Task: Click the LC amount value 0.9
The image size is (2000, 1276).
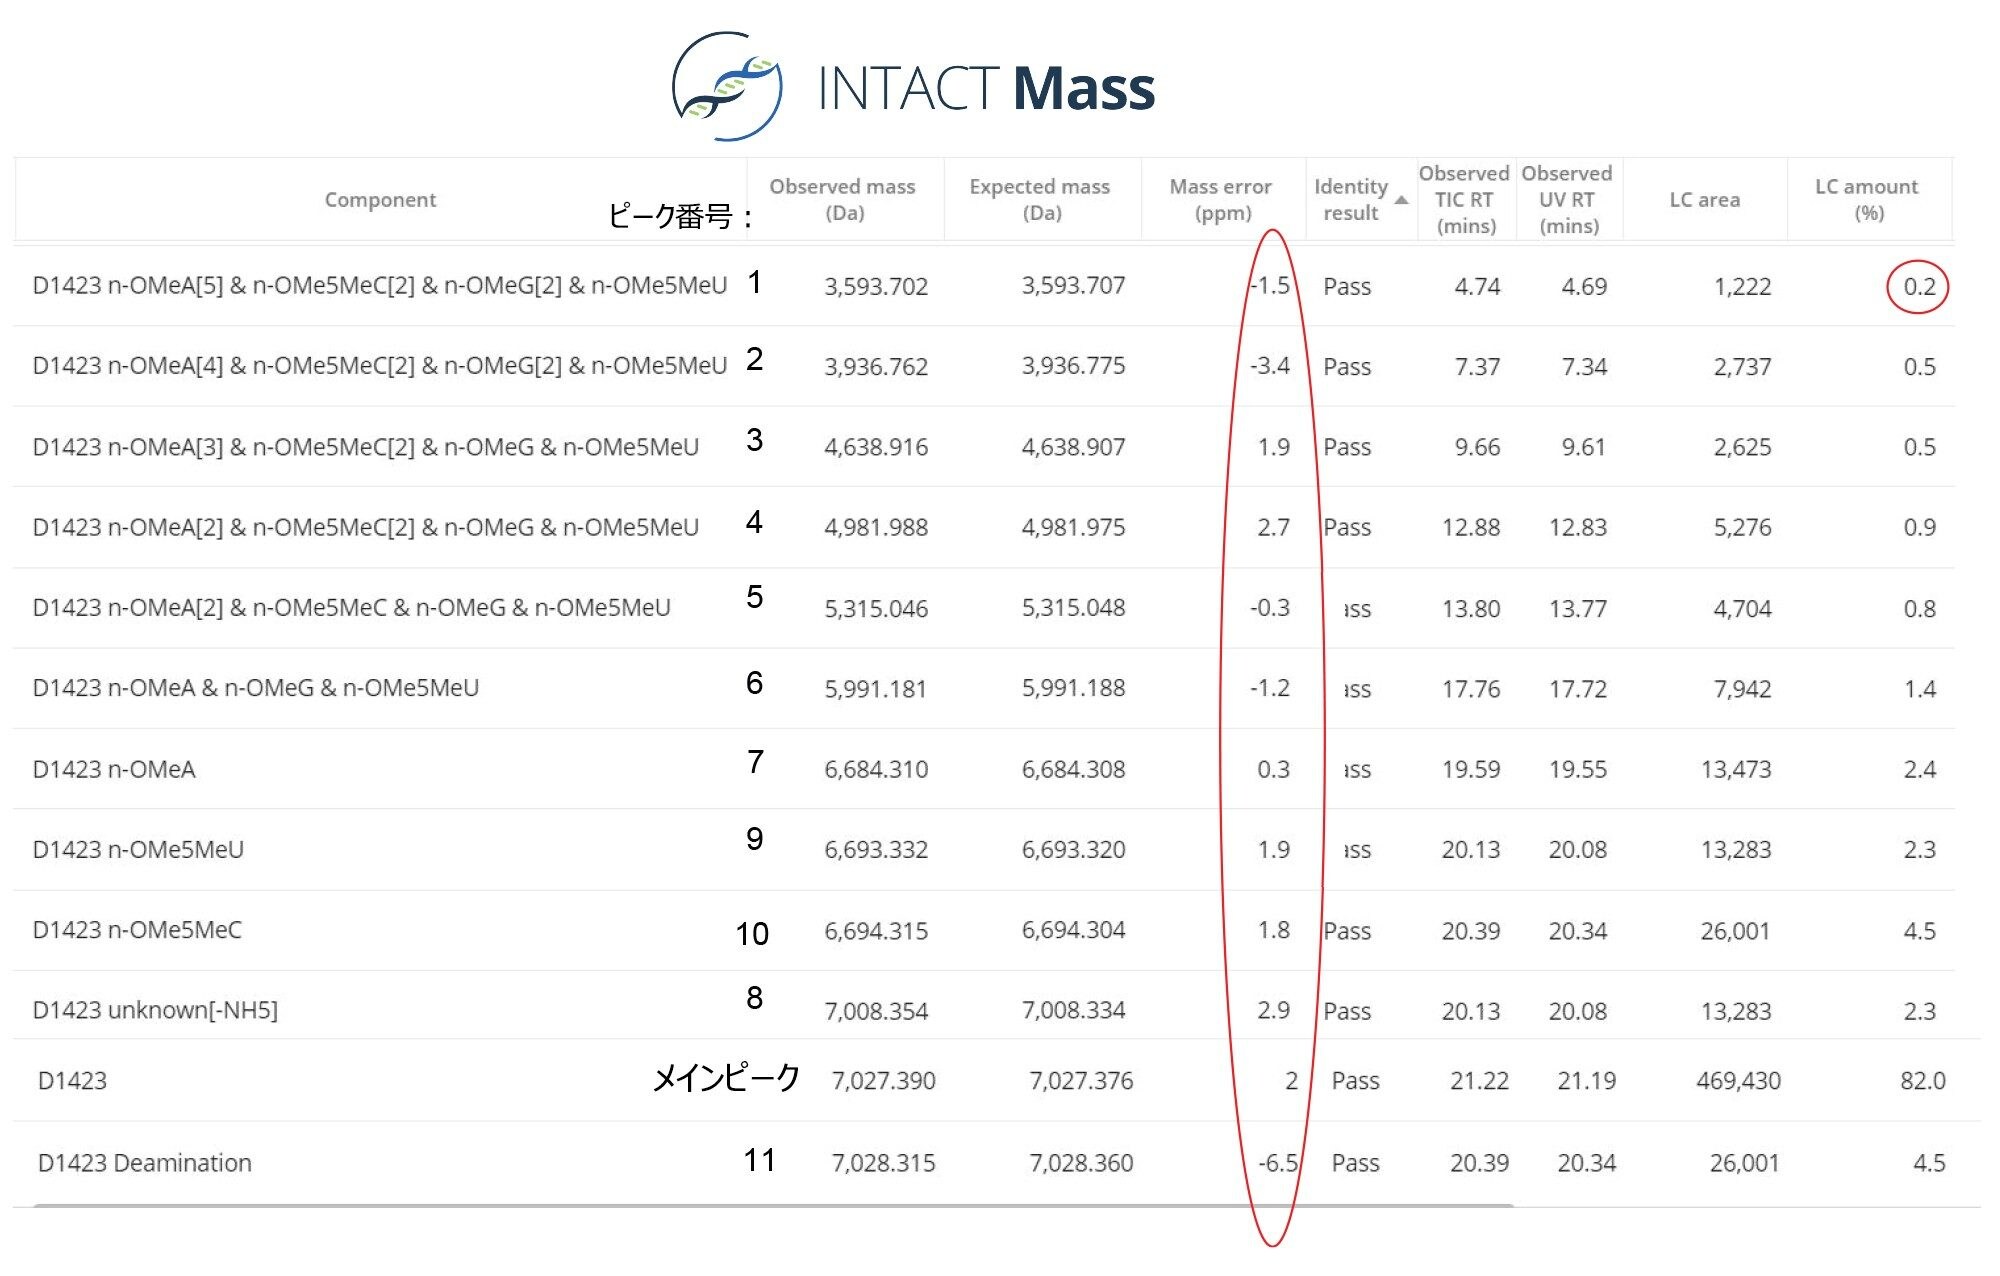Action: coord(1920,527)
